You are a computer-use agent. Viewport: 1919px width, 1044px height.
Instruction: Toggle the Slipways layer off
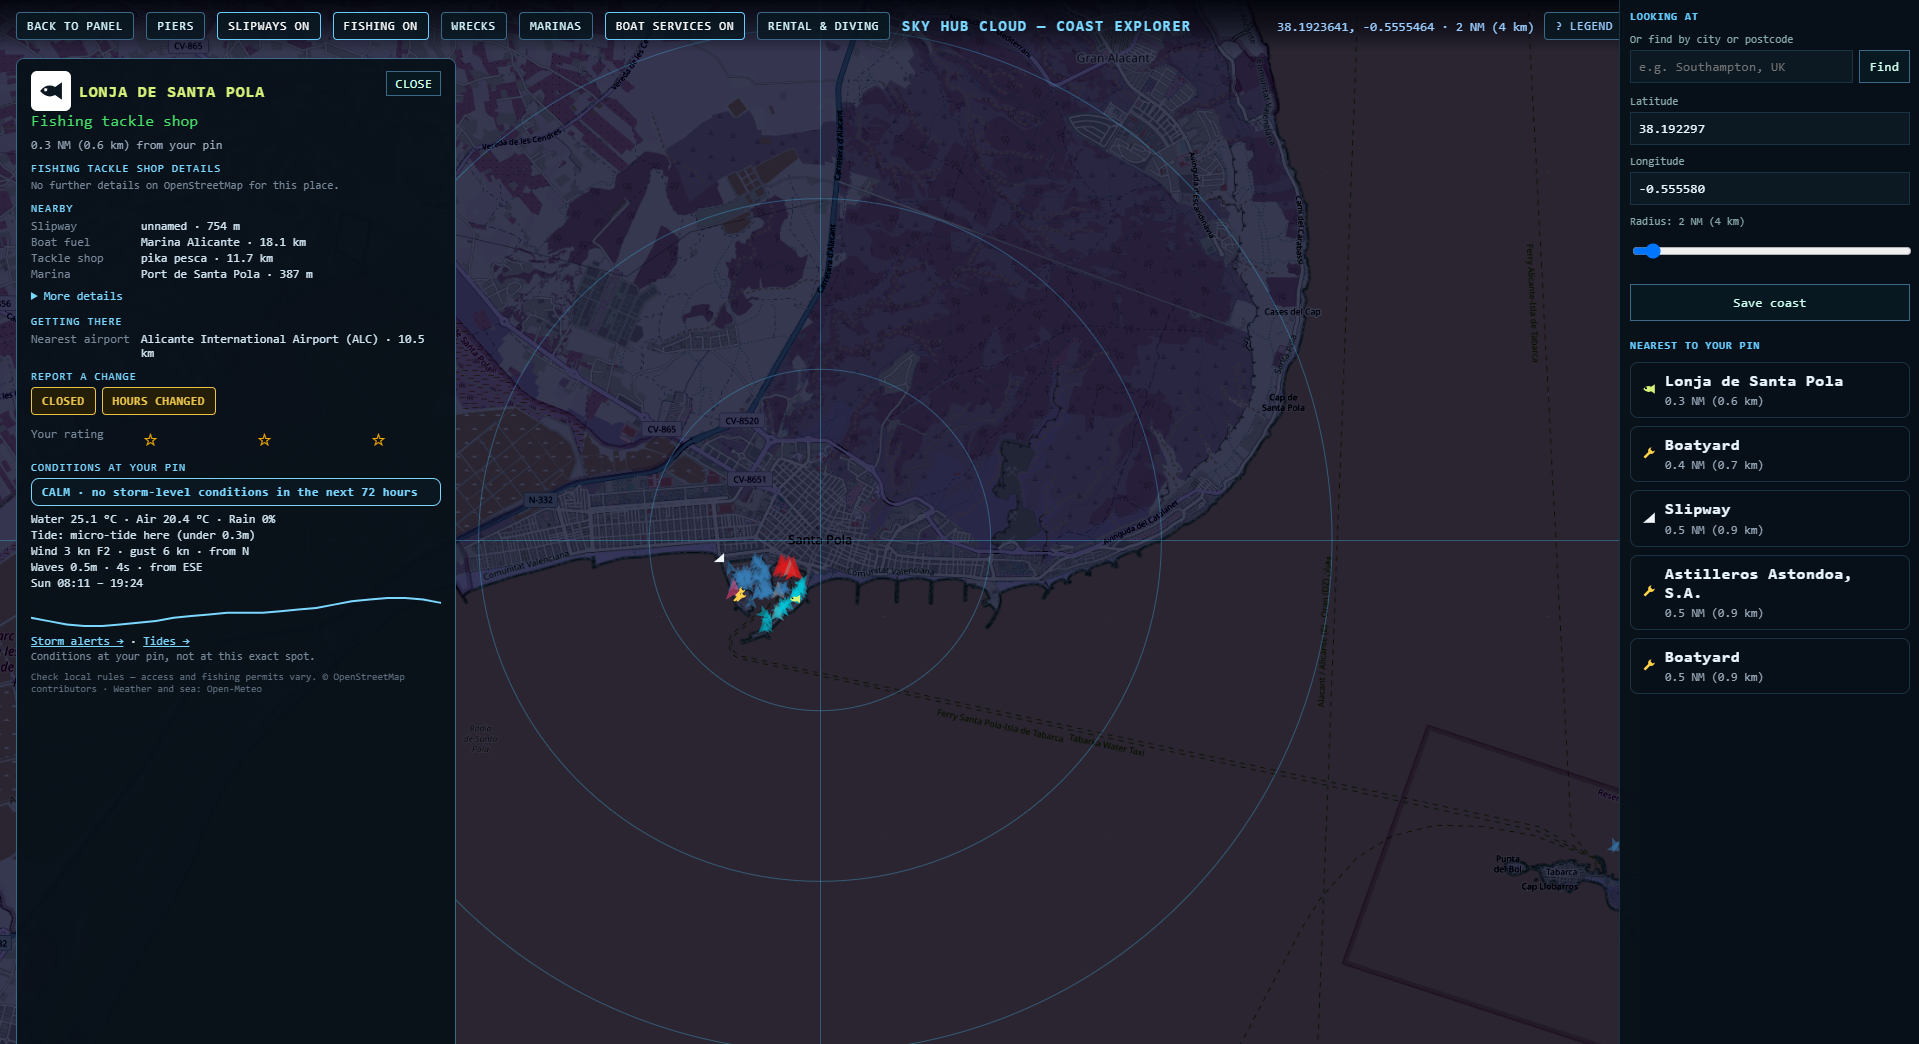pos(268,26)
